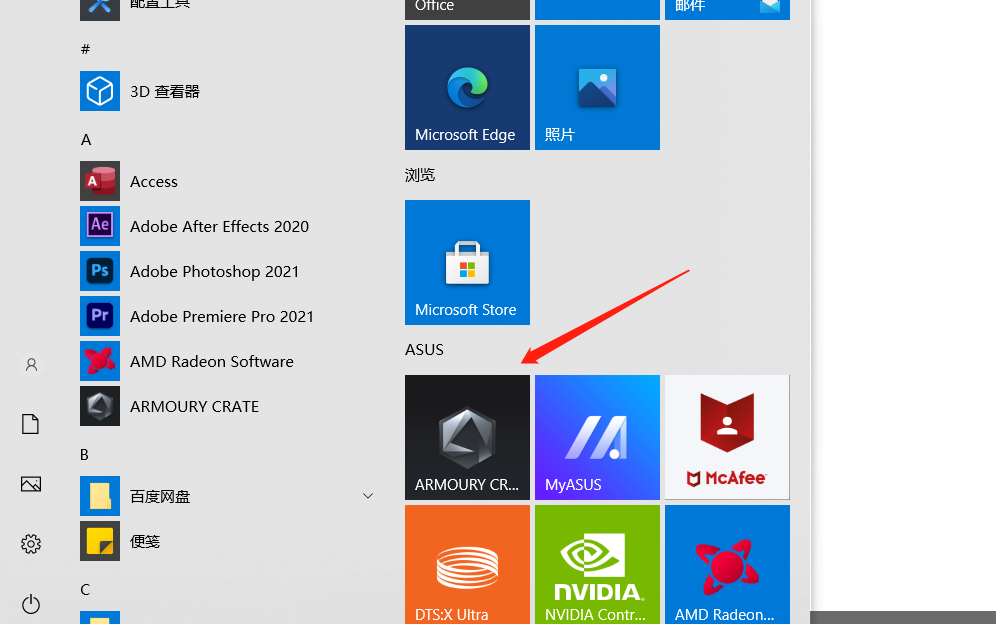The height and width of the screenshot is (624, 996).
Task: Click the ARMOURY CRATE tile in the ASUS group
Action: pos(468,437)
